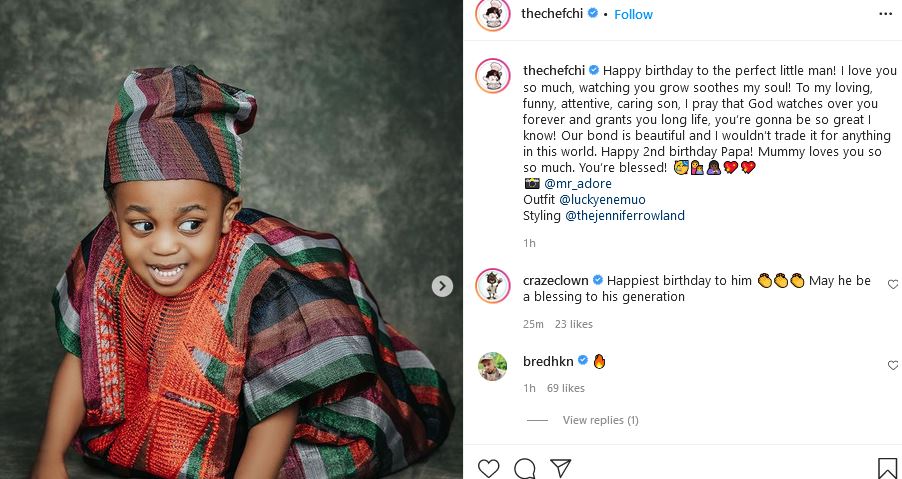This screenshot has height=479, width=902.
Task: Open thechefchi avatar beside caption
Action: 493,76
